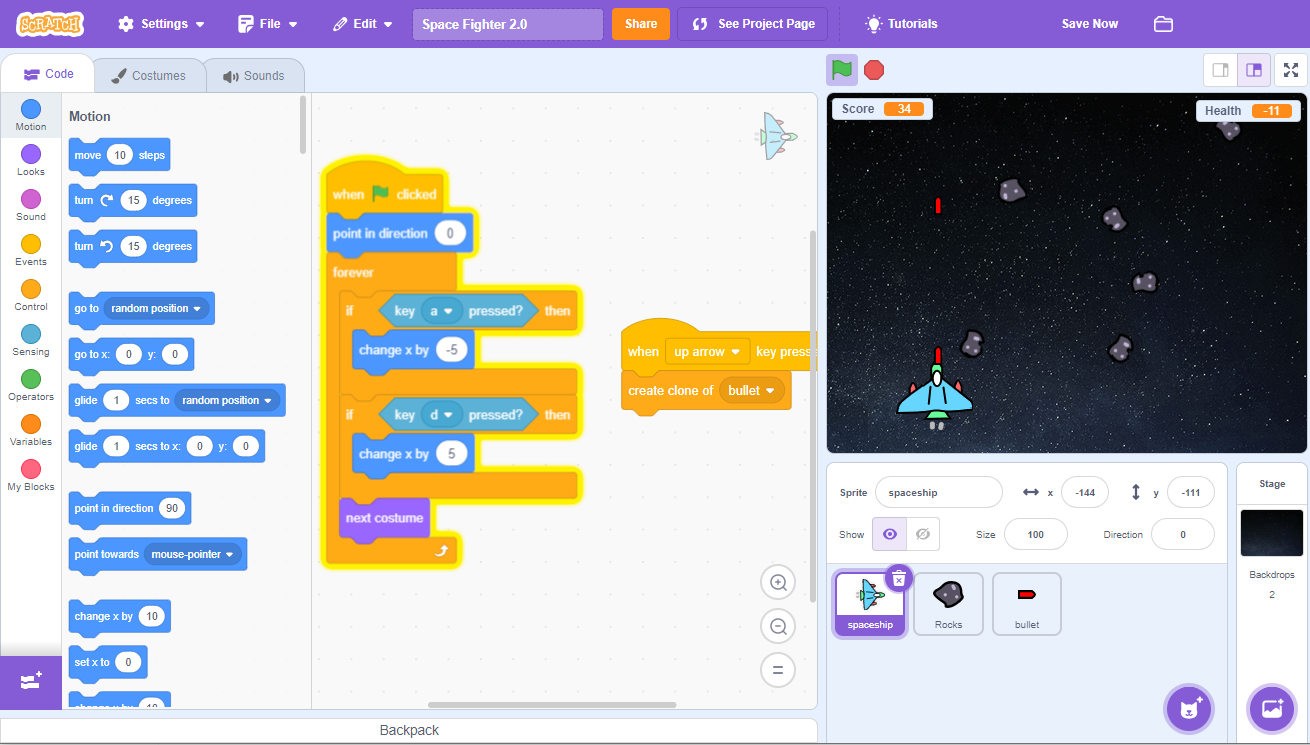Click the Add Extension button
This screenshot has height=745, width=1310.
coord(30,681)
